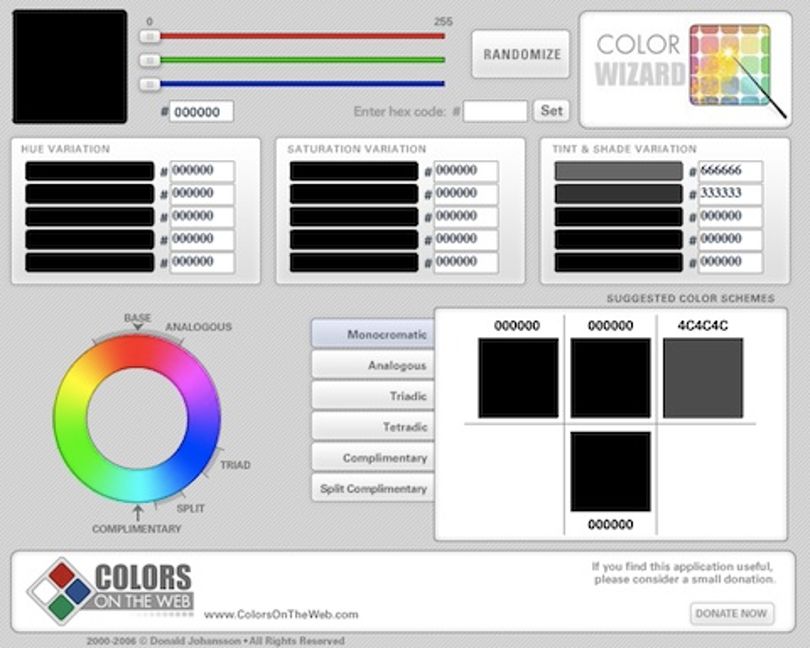Switch to the Analogous scheme tab
Screen dimensions: 810x648
pyautogui.click(x=372, y=365)
